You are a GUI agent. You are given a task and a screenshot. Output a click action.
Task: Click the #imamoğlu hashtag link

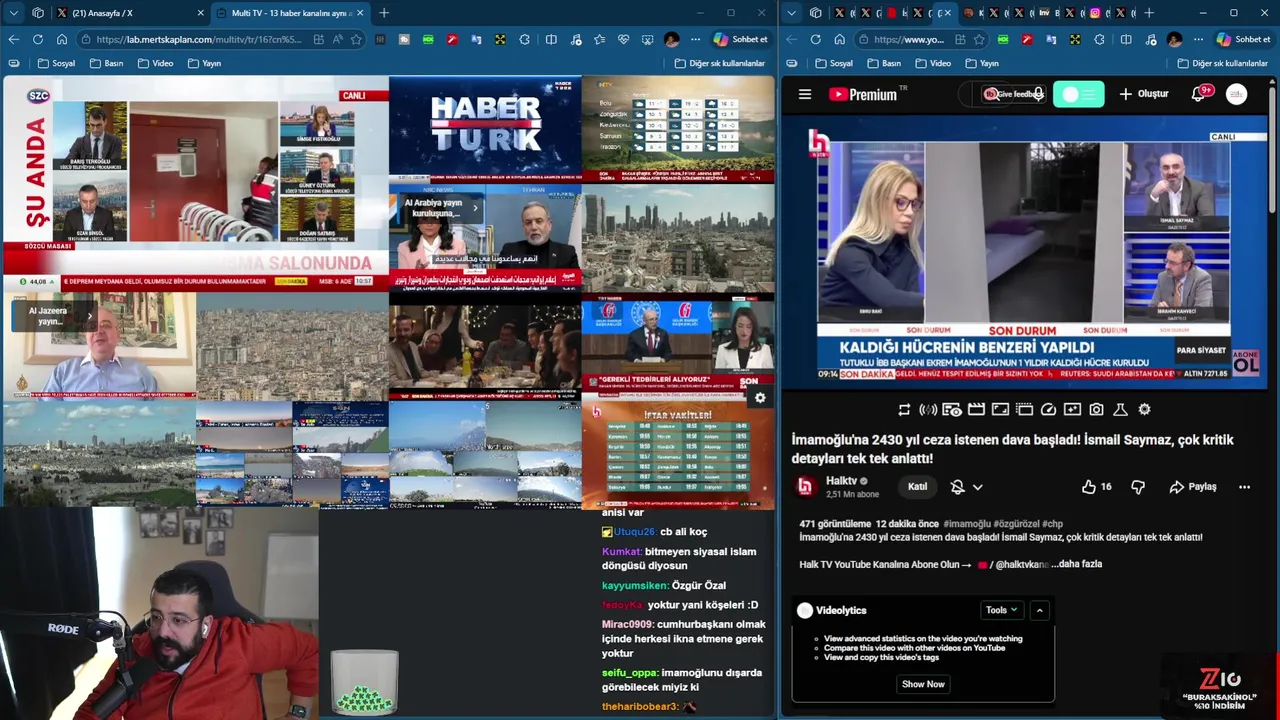(x=966, y=524)
